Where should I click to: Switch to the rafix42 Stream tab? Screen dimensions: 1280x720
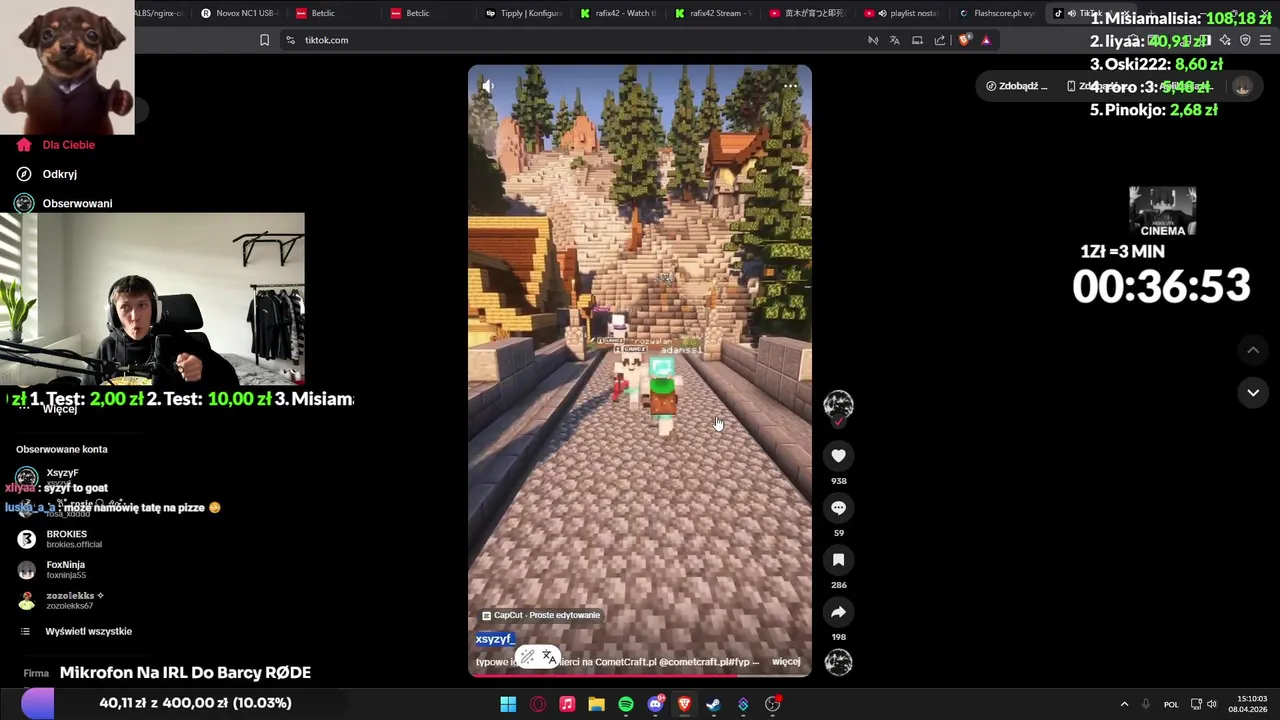pos(713,13)
